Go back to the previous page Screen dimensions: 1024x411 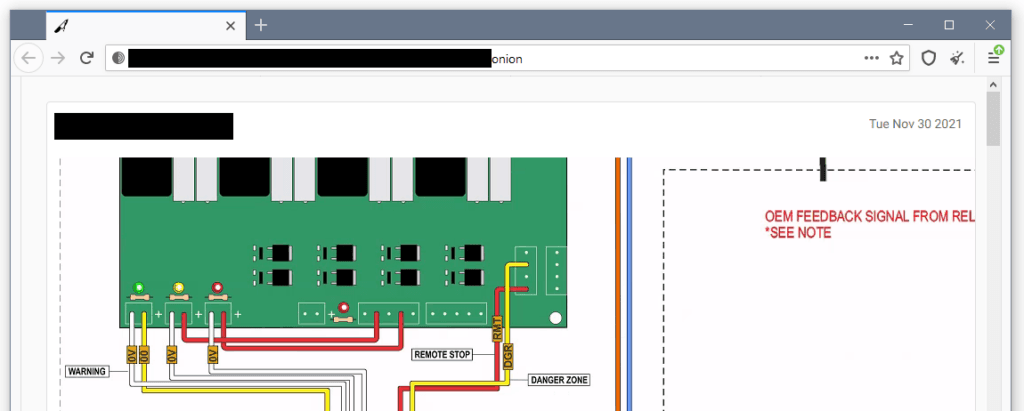28,58
